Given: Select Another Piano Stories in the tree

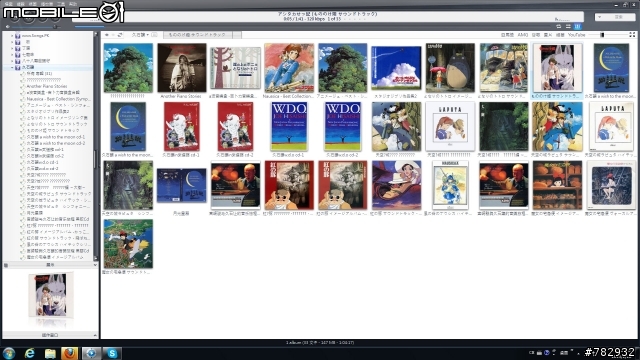Looking at the screenshot, I should [47, 87].
